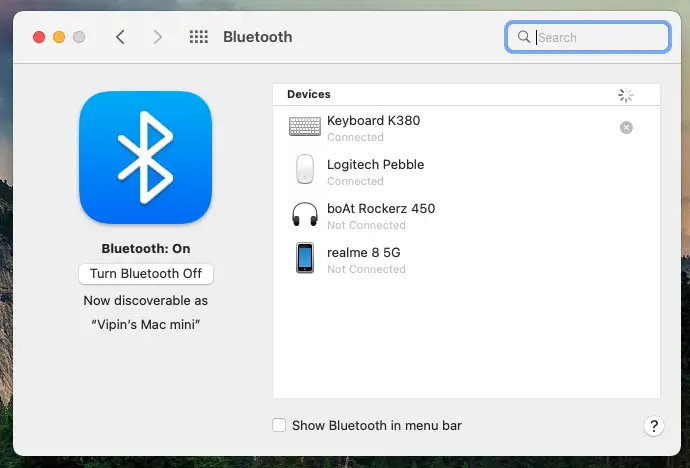The height and width of the screenshot is (468, 690).
Task: Open the help question mark button
Action: pos(654,426)
